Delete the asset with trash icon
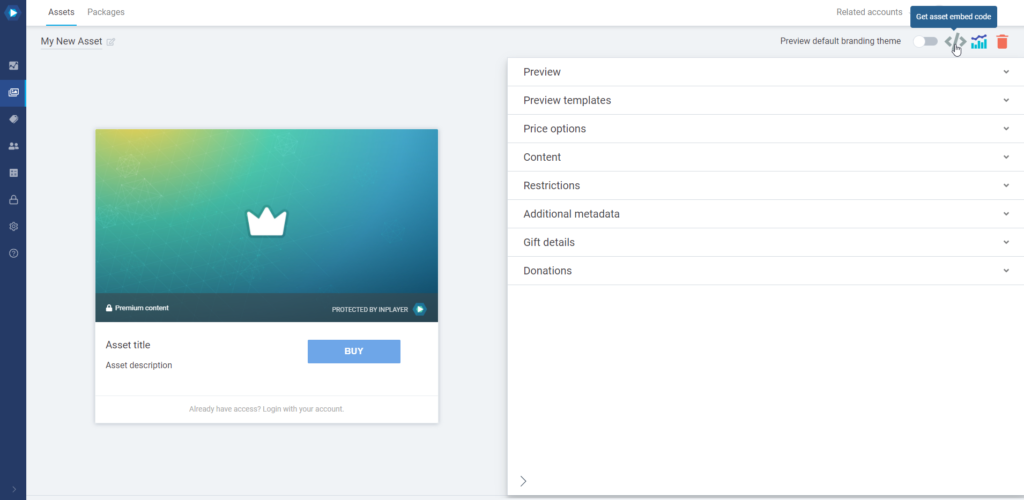The image size is (1024, 500). (1002, 42)
